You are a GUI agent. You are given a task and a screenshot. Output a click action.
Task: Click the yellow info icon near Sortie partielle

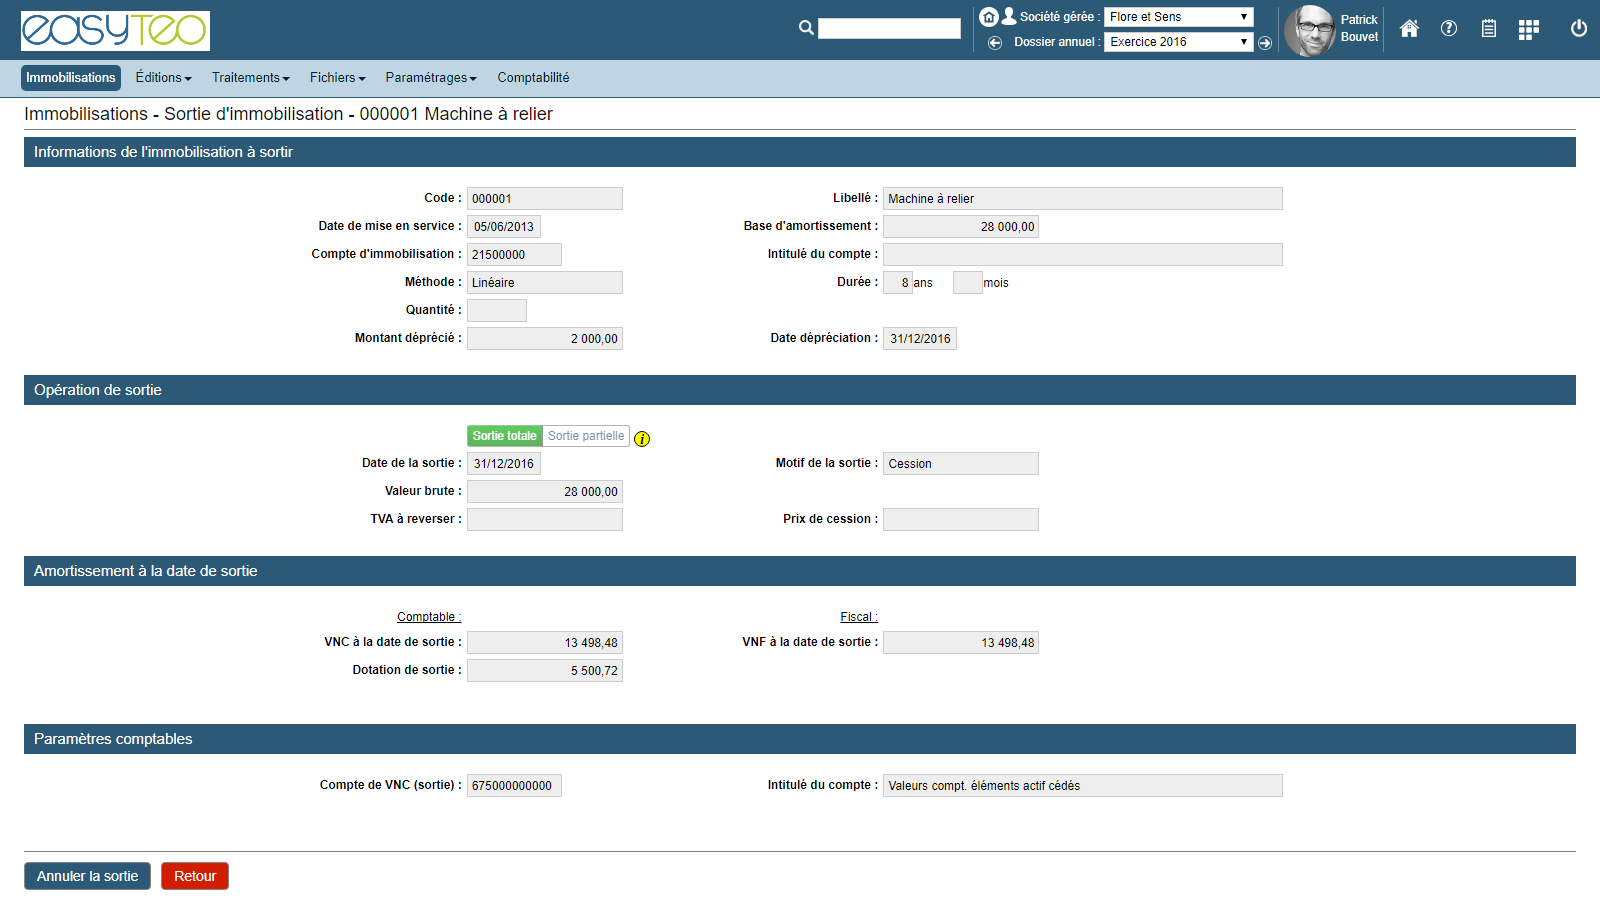(642, 439)
